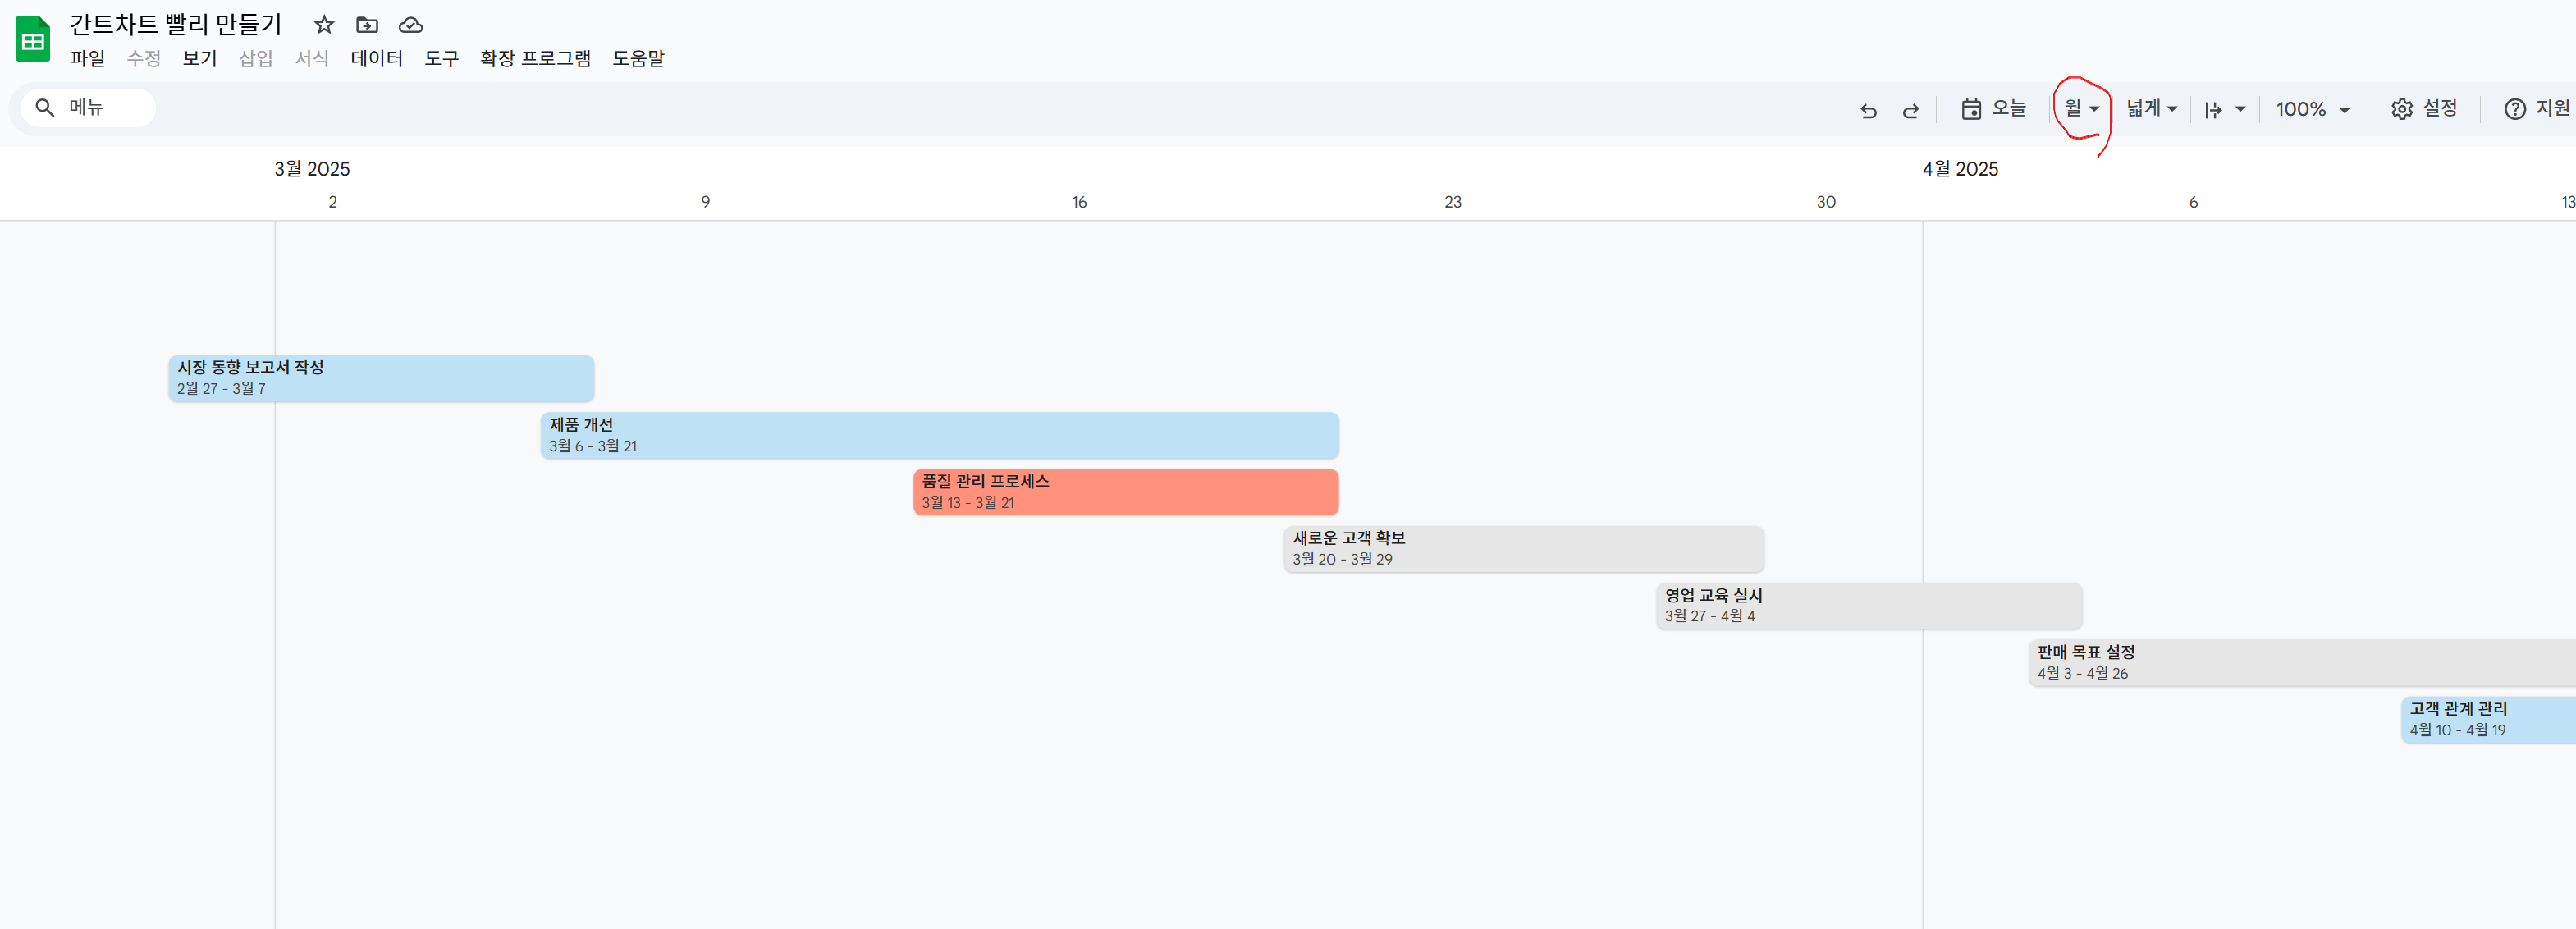Click the date marker 30
This screenshot has width=2576, height=929.
coord(1826,202)
